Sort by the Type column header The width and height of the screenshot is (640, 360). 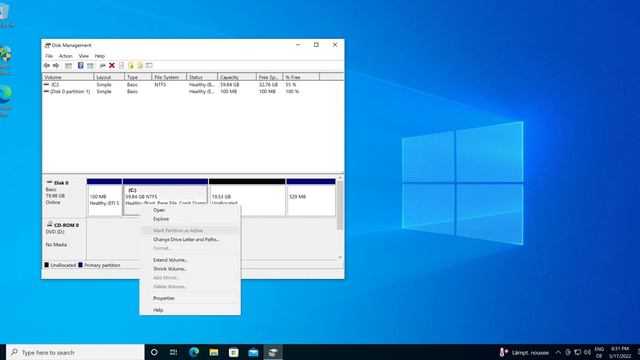[x=138, y=77]
